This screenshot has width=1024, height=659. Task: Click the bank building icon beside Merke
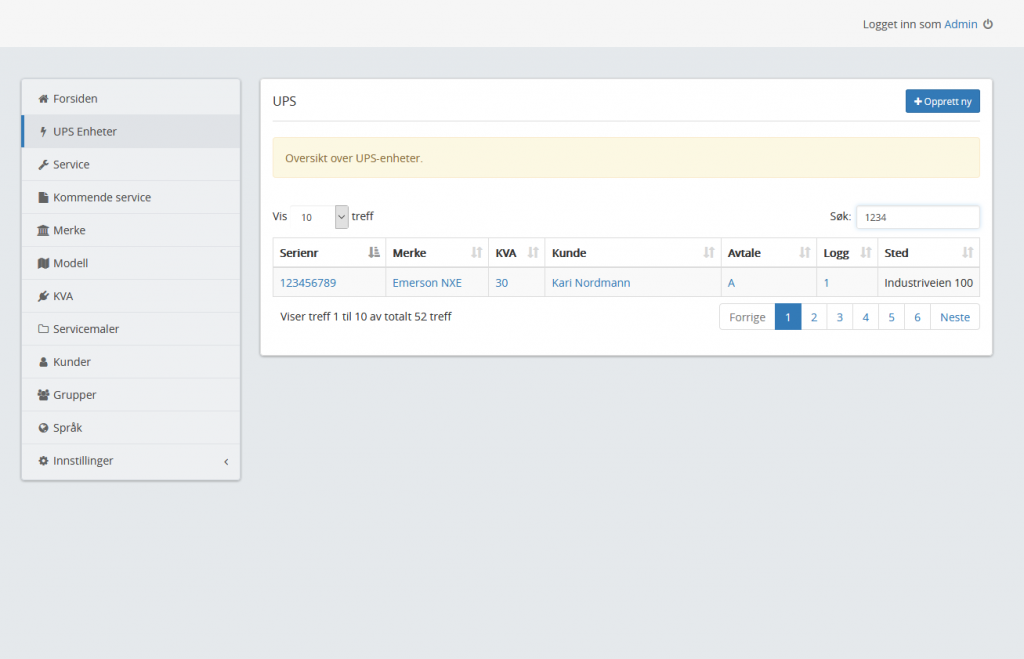43,231
